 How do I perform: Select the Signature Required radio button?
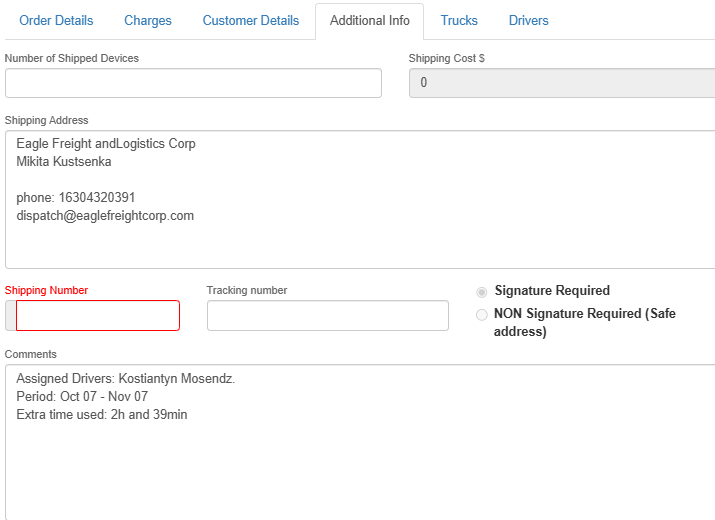click(482, 292)
